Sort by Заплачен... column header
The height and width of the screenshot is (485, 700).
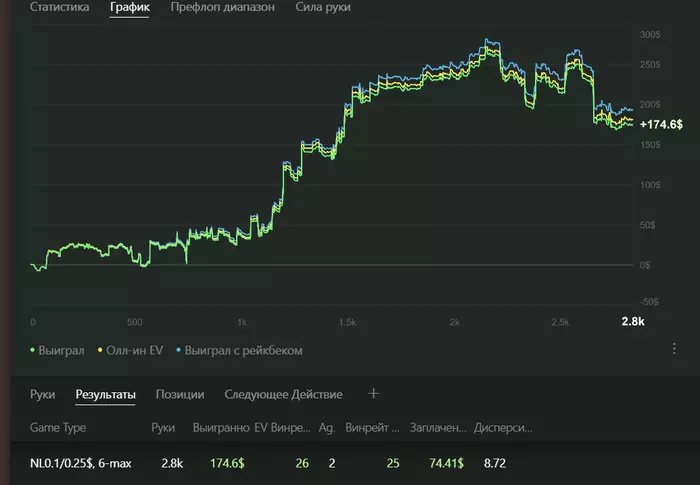point(438,428)
